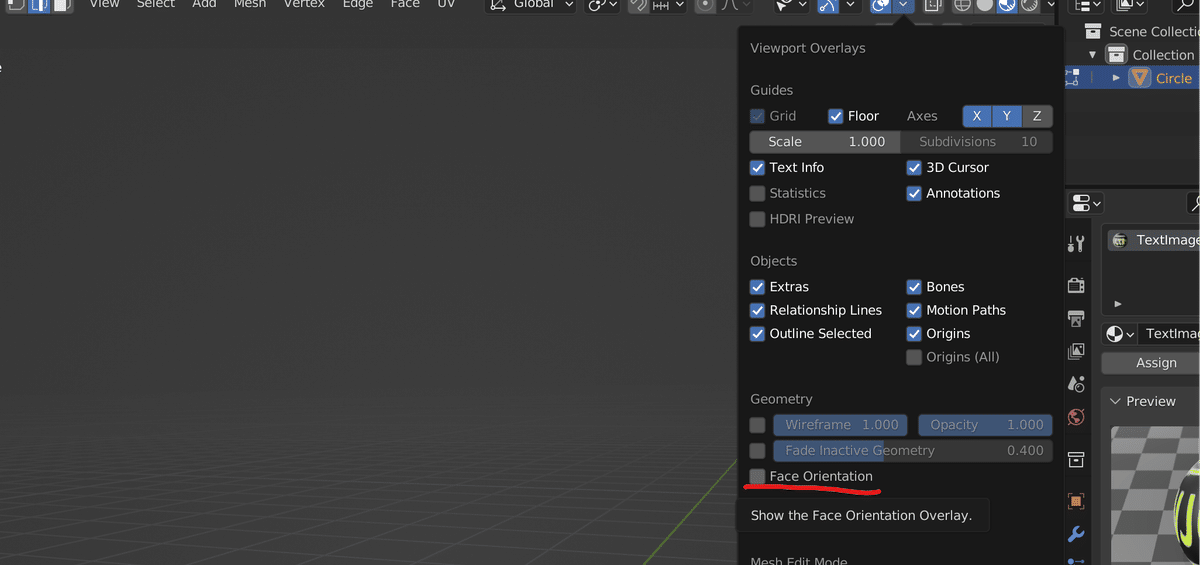Adjust the wireframe Opacity slider
The height and width of the screenshot is (565, 1200).
pyautogui.click(x=986, y=425)
